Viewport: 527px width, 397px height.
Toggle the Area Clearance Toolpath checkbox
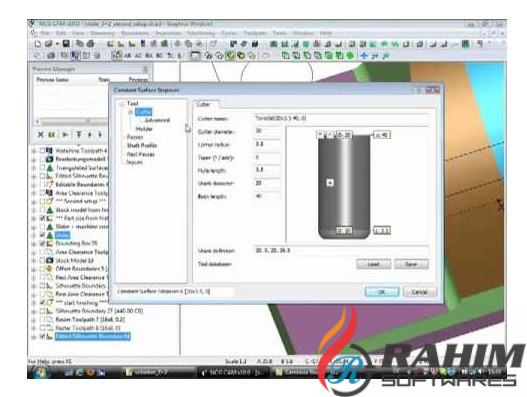[x=42, y=193]
